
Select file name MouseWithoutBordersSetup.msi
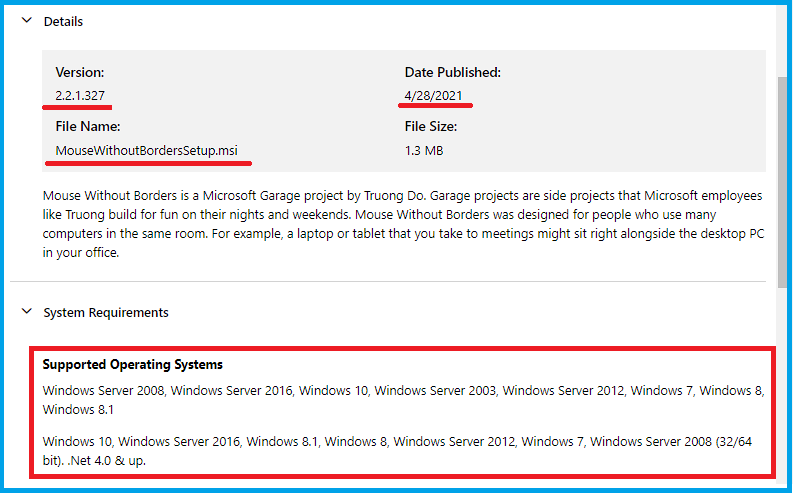[x=147, y=151]
